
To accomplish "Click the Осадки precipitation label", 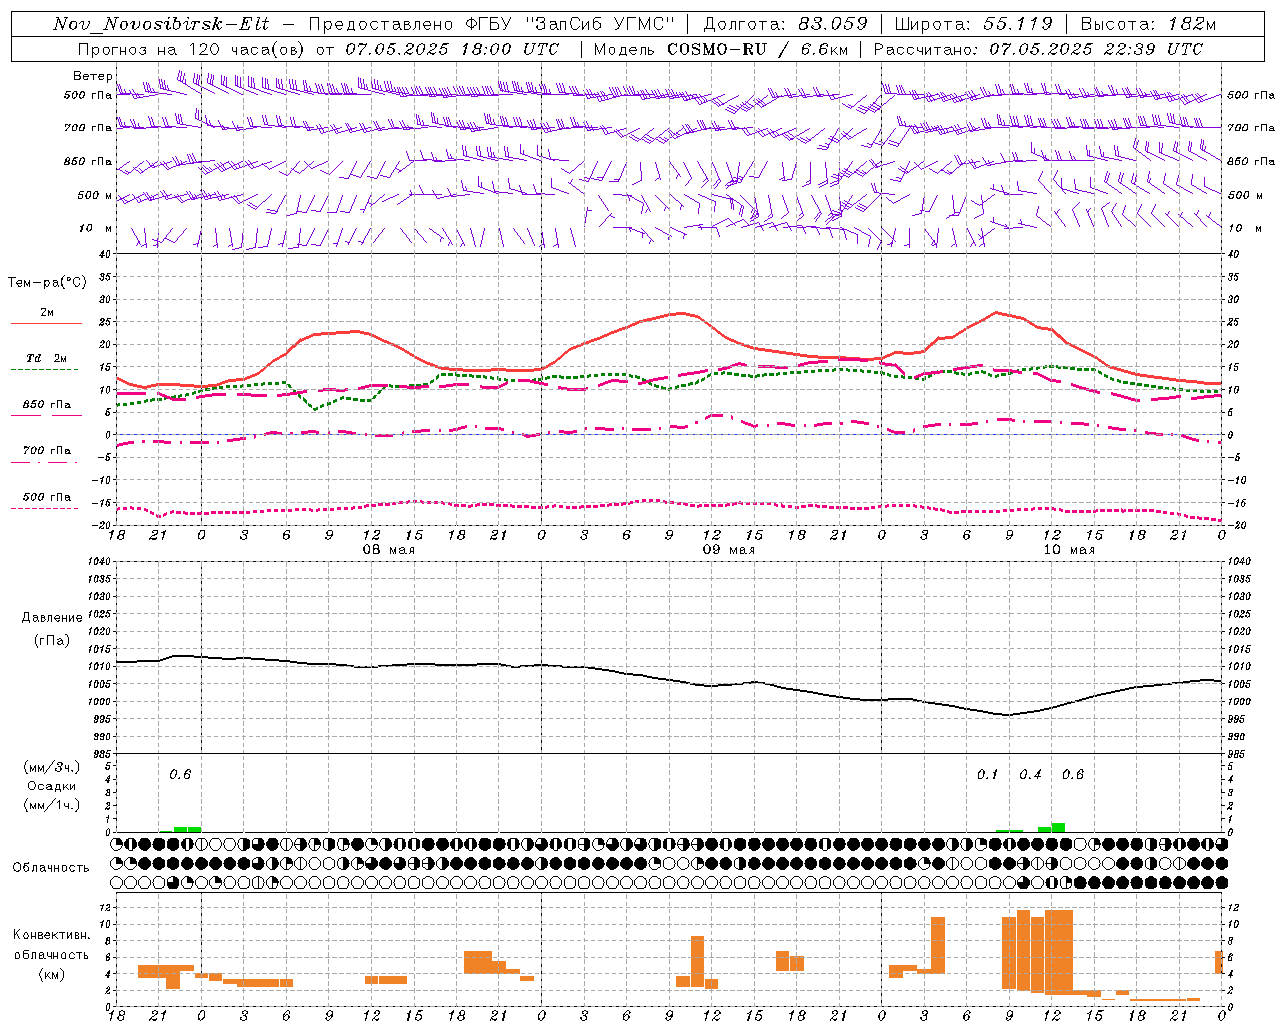I will tap(52, 786).
